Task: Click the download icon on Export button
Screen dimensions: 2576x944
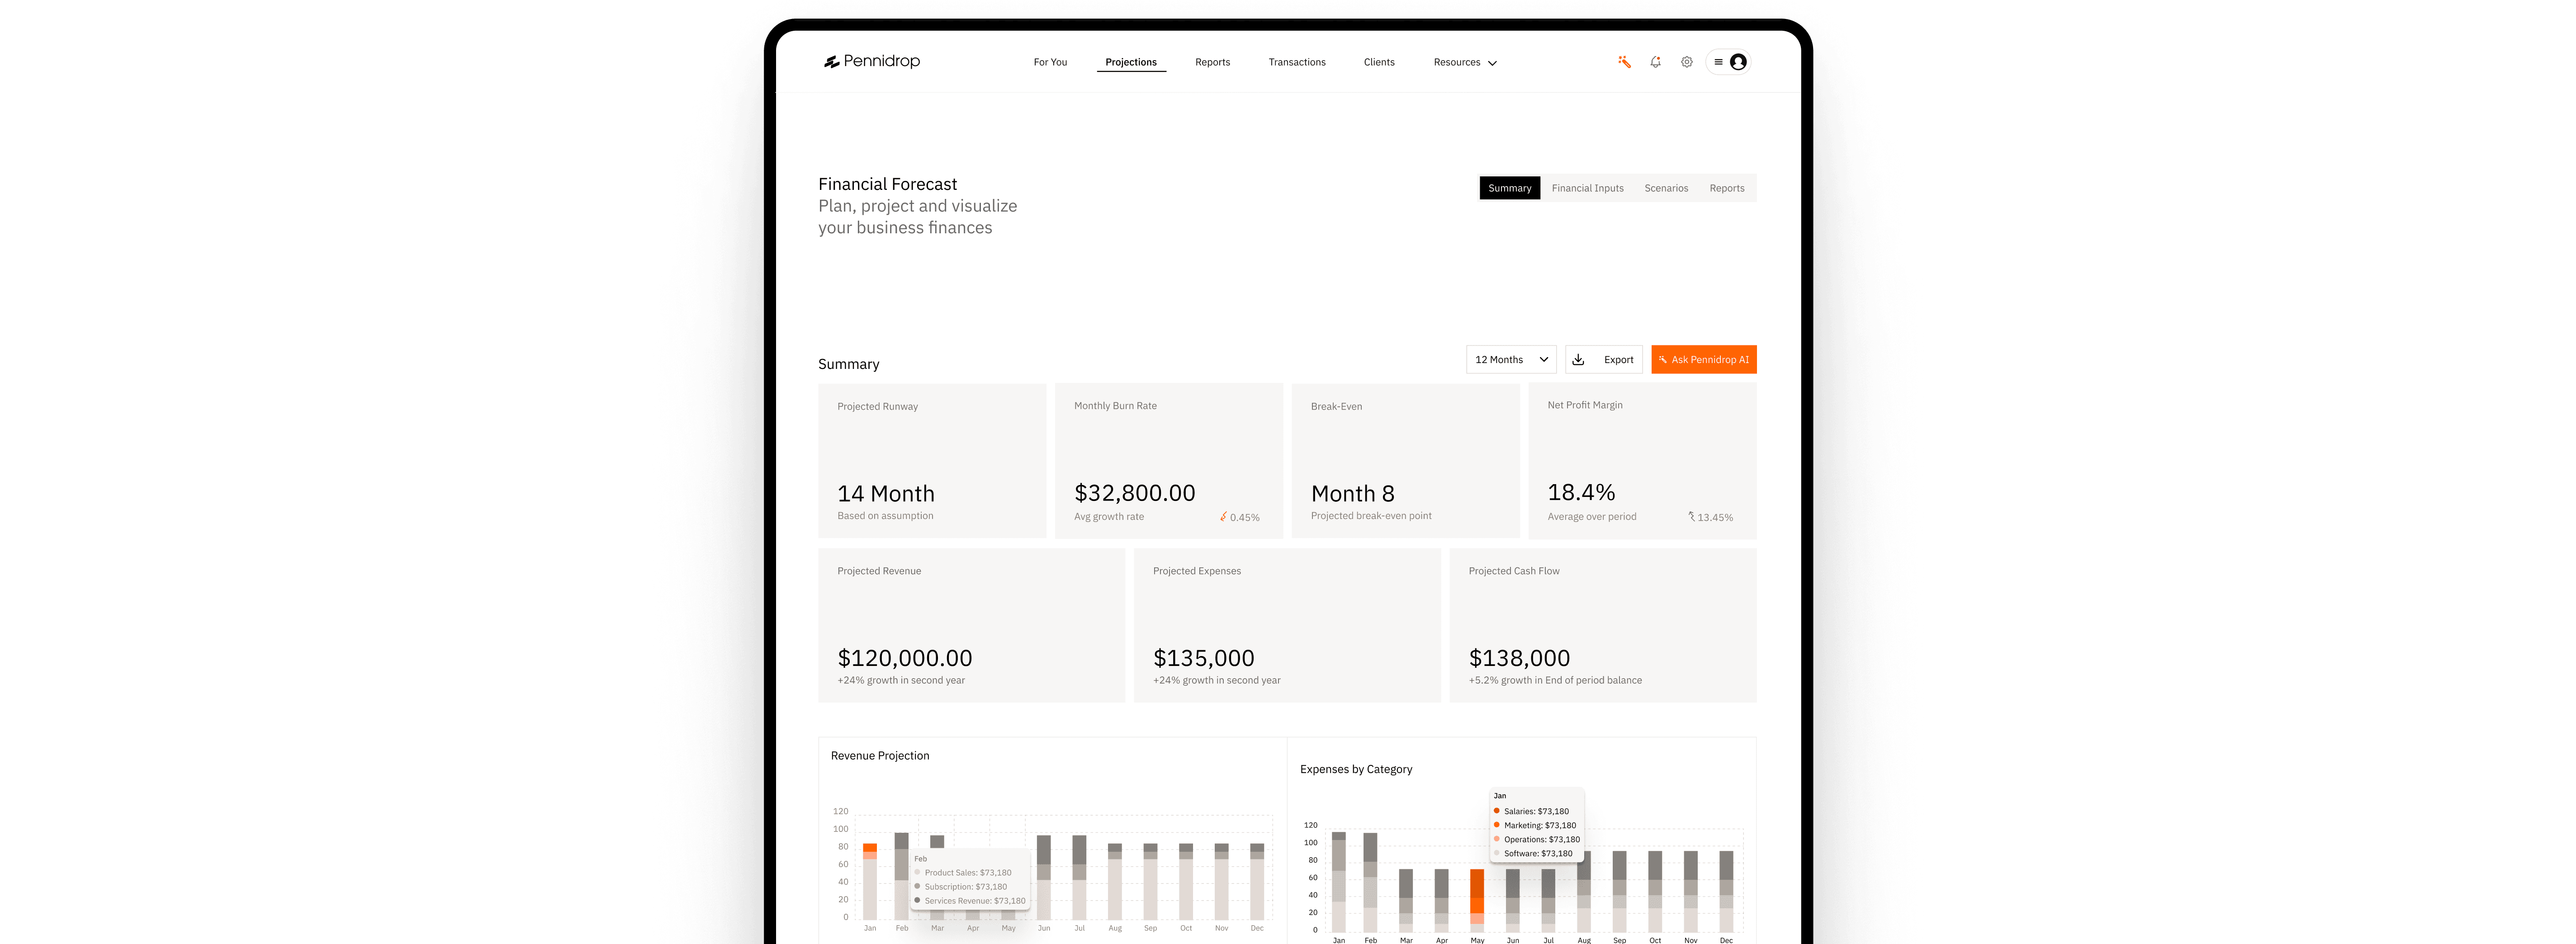Action: pyautogui.click(x=1578, y=359)
